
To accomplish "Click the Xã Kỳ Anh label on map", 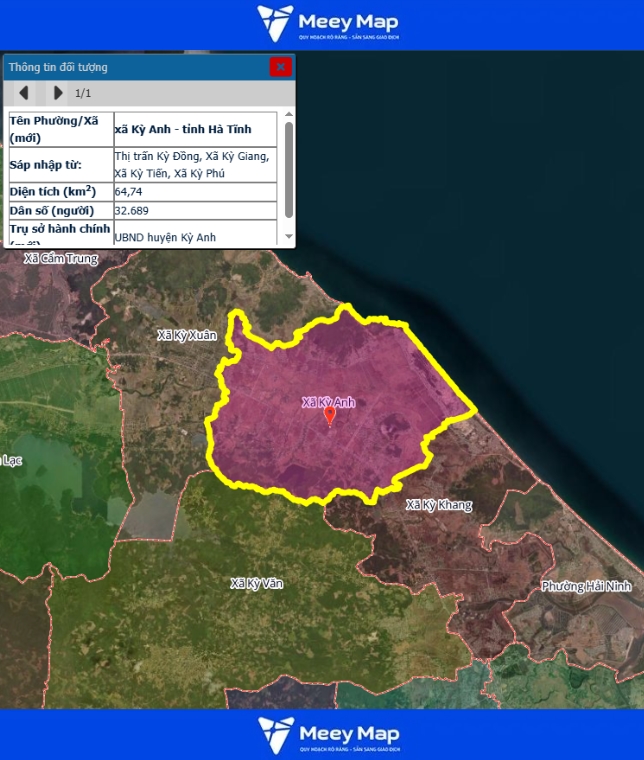I will click(328, 402).
